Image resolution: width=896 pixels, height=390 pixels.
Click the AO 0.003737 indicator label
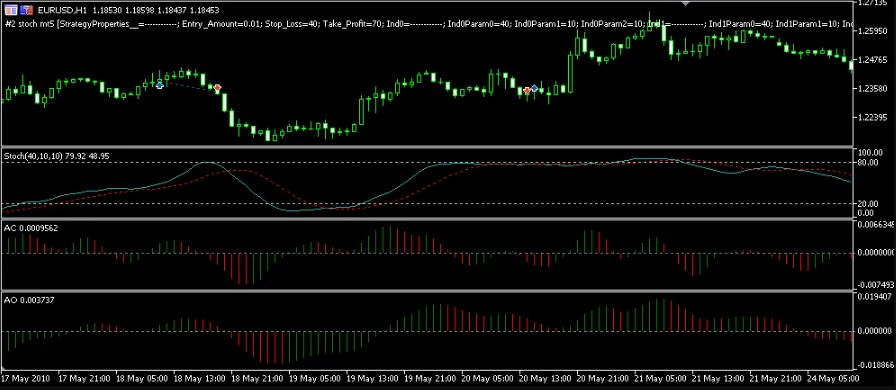pos(29,300)
